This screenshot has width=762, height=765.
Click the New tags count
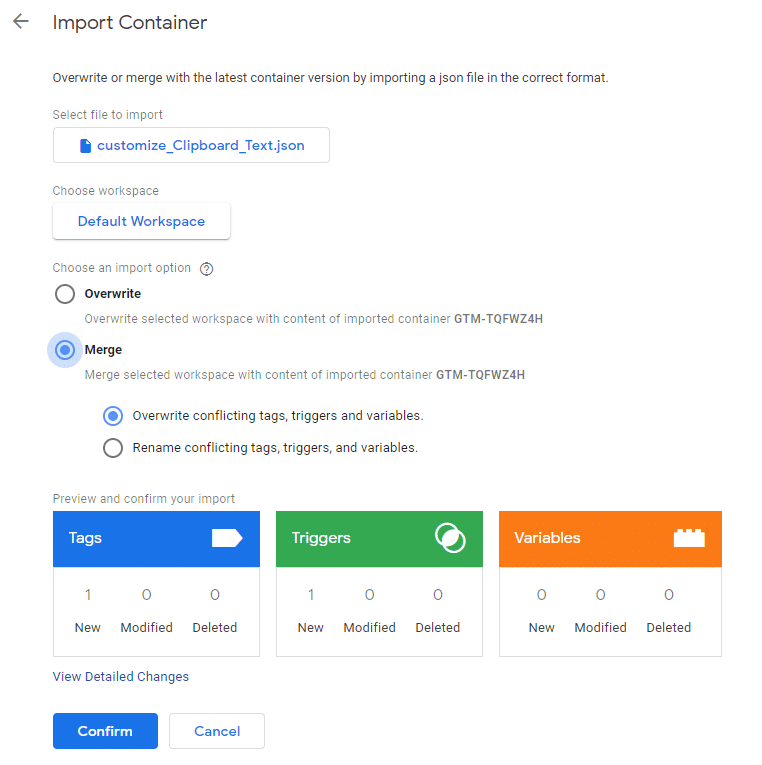point(87,595)
